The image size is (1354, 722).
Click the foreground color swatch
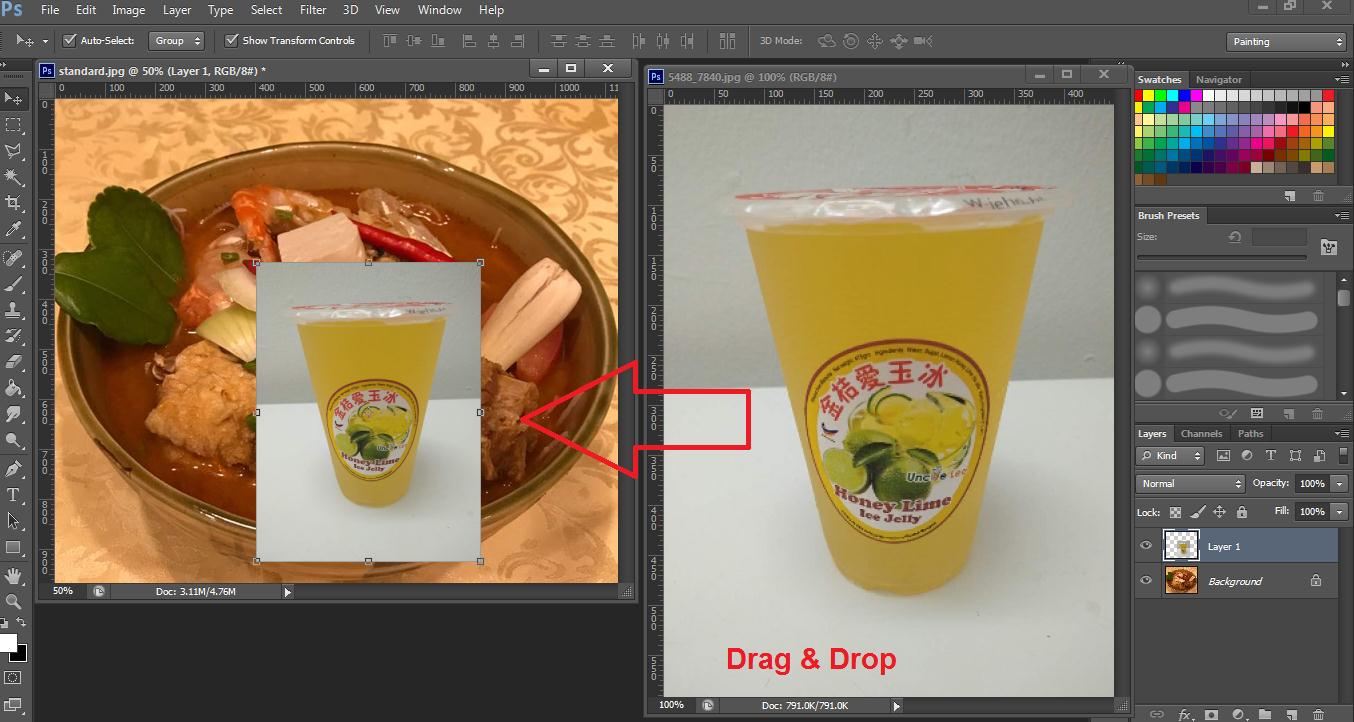point(7,642)
